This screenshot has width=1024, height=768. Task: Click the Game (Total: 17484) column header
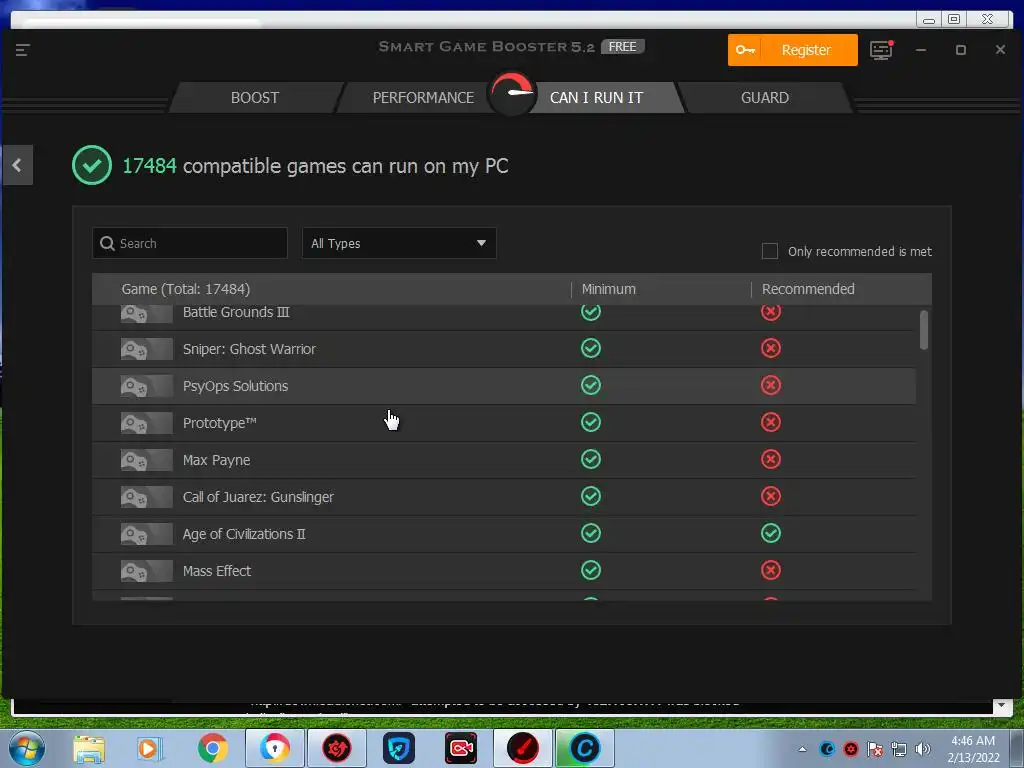point(185,289)
